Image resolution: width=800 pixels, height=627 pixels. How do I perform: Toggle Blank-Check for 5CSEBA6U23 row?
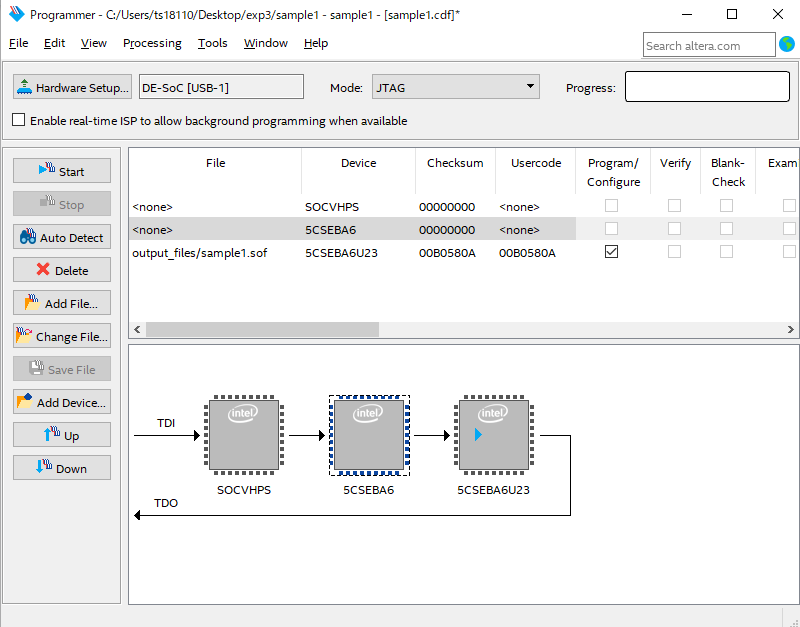[727, 252]
